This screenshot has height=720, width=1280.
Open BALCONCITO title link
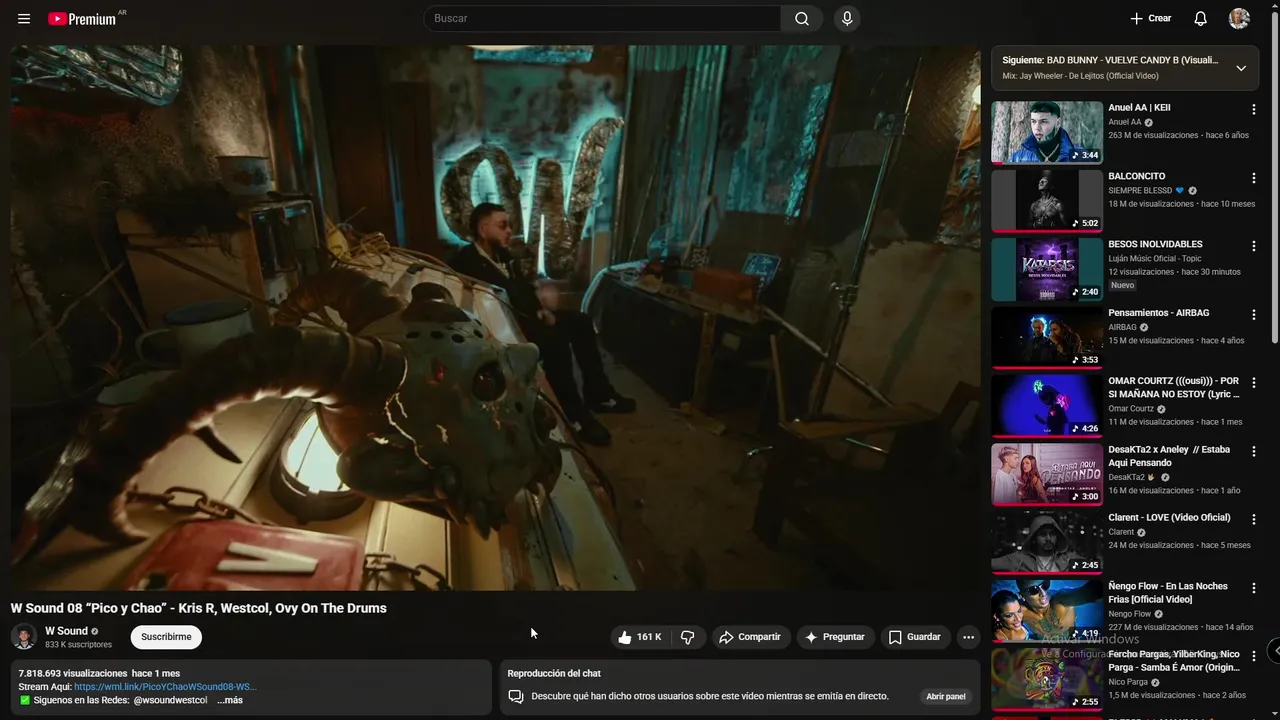tap(1136, 176)
